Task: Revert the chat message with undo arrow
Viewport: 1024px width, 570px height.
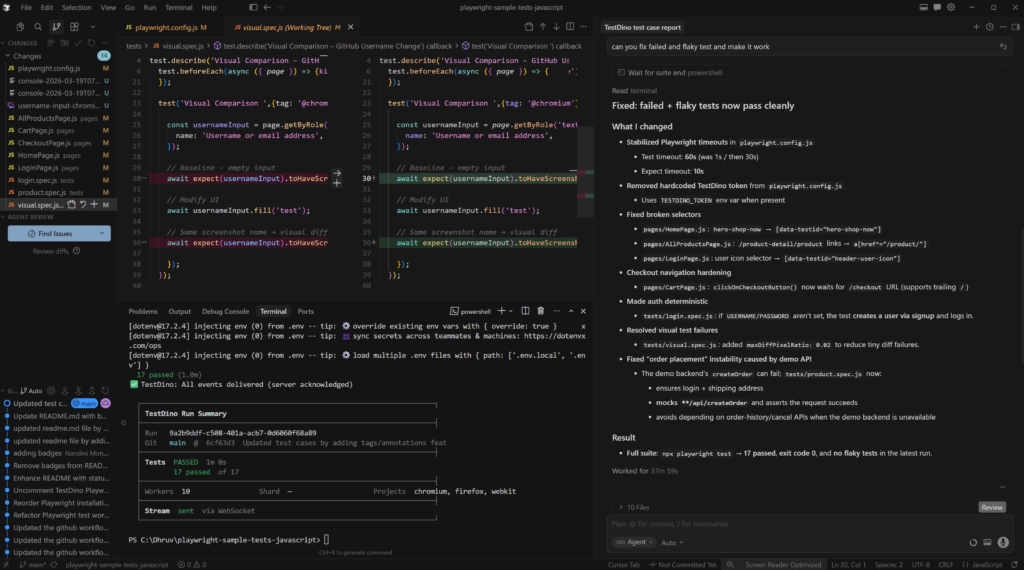Action: tap(1003, 46)
